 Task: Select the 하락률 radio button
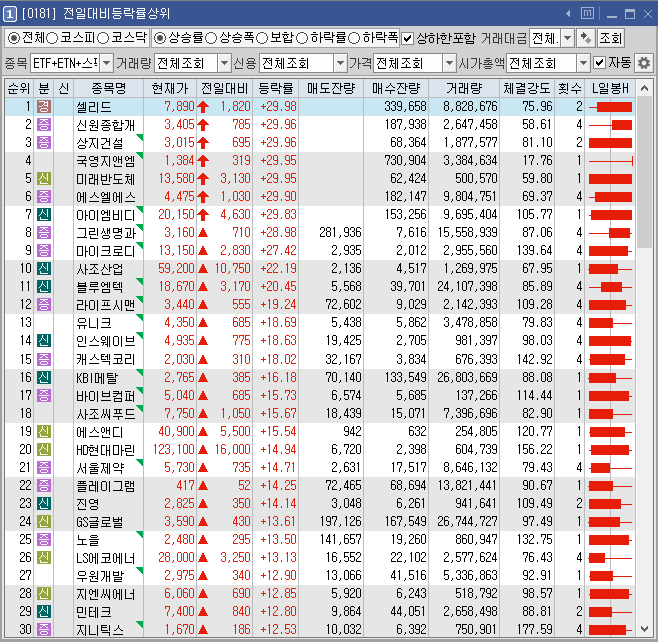point(302,38)
